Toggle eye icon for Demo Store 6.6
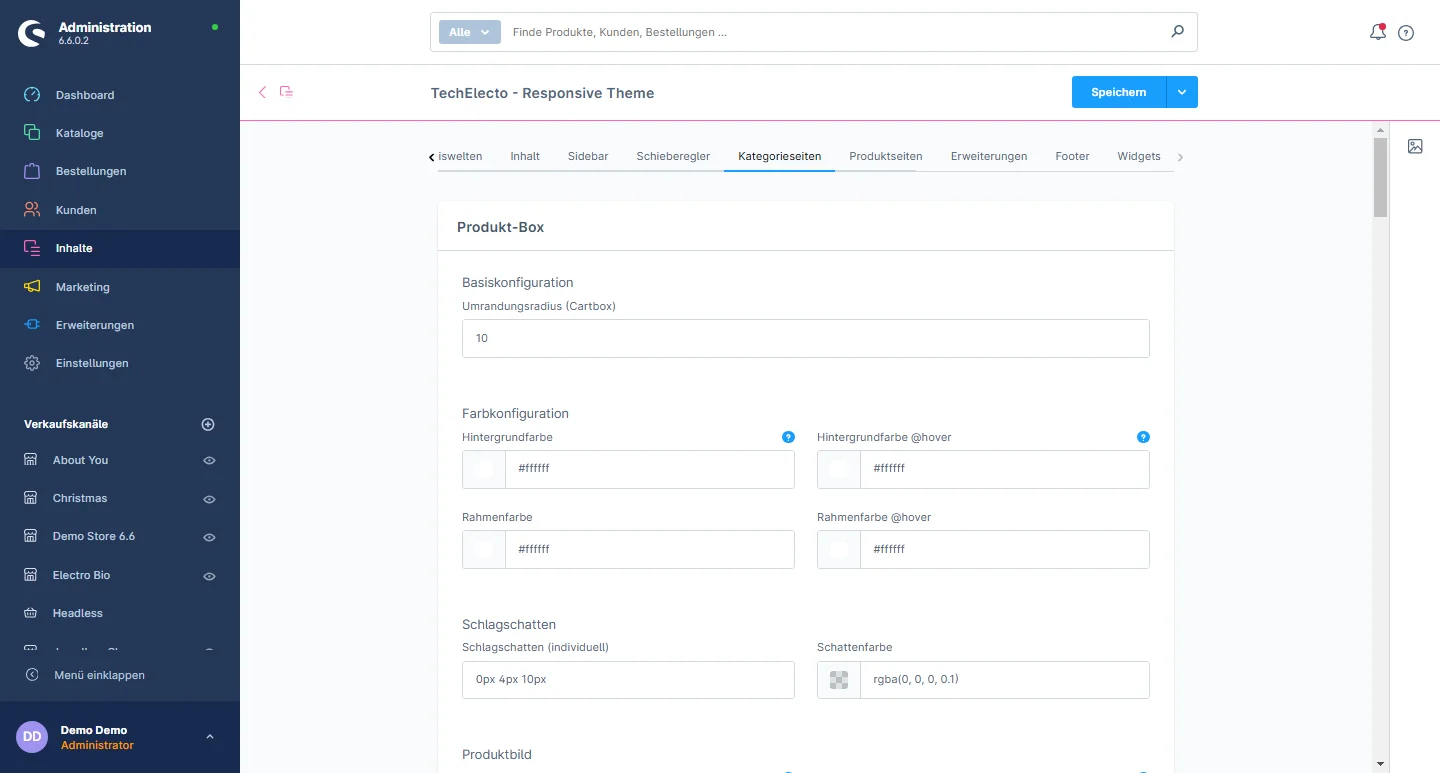Viewport: 1440px width, 773px height. tap(209, 537)
